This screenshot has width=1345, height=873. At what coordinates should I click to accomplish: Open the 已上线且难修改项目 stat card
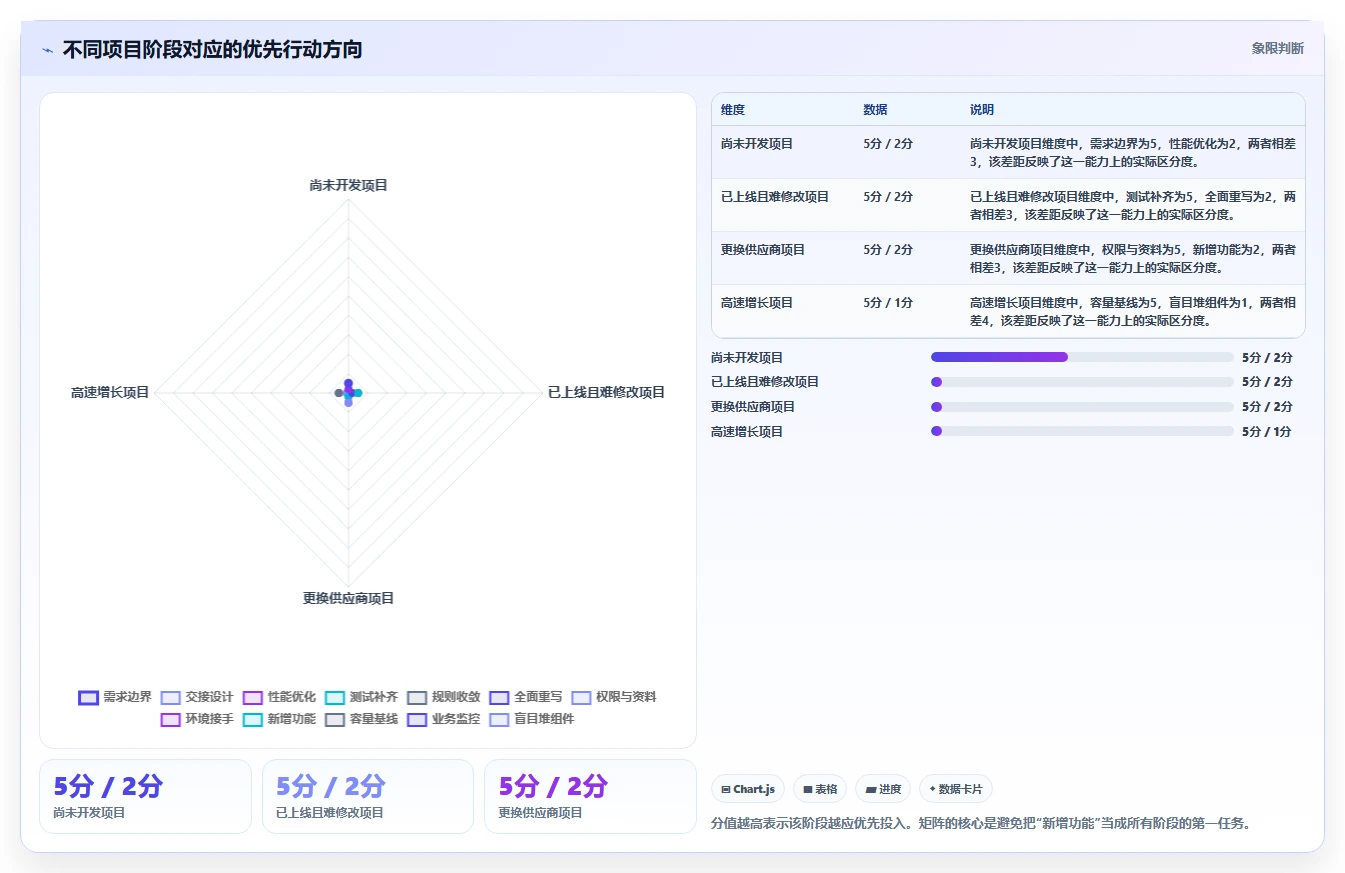pos(368,796)
